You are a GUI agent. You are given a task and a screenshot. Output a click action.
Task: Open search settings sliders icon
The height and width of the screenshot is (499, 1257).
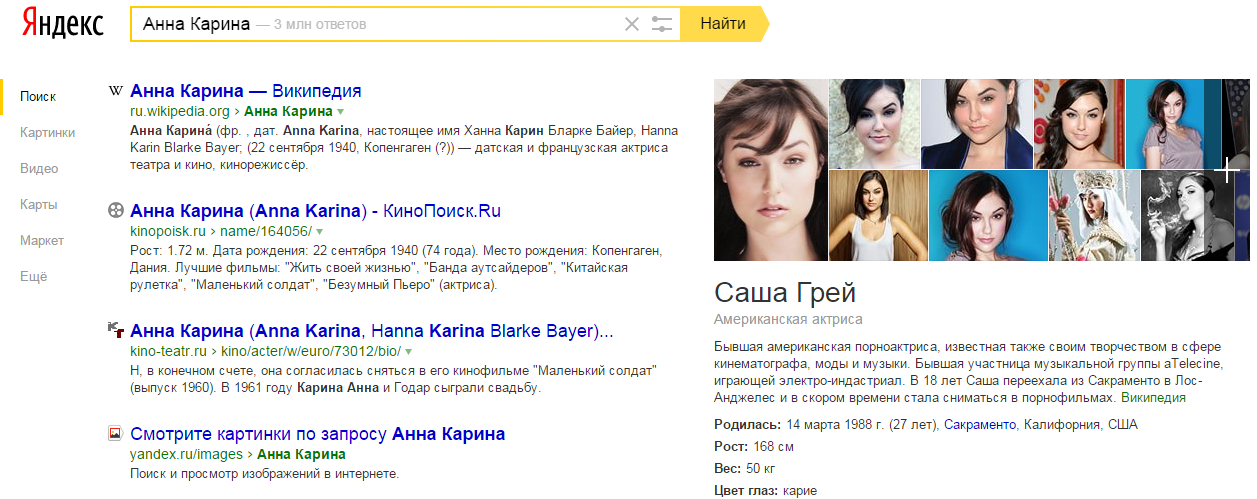(662, 24)
